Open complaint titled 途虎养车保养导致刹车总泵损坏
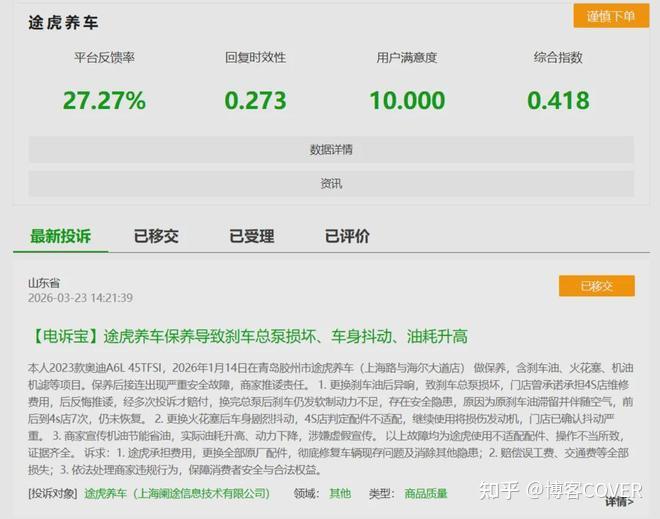This screenshot has width=660, height=519. pyautogui.click(x=248, y=336)
